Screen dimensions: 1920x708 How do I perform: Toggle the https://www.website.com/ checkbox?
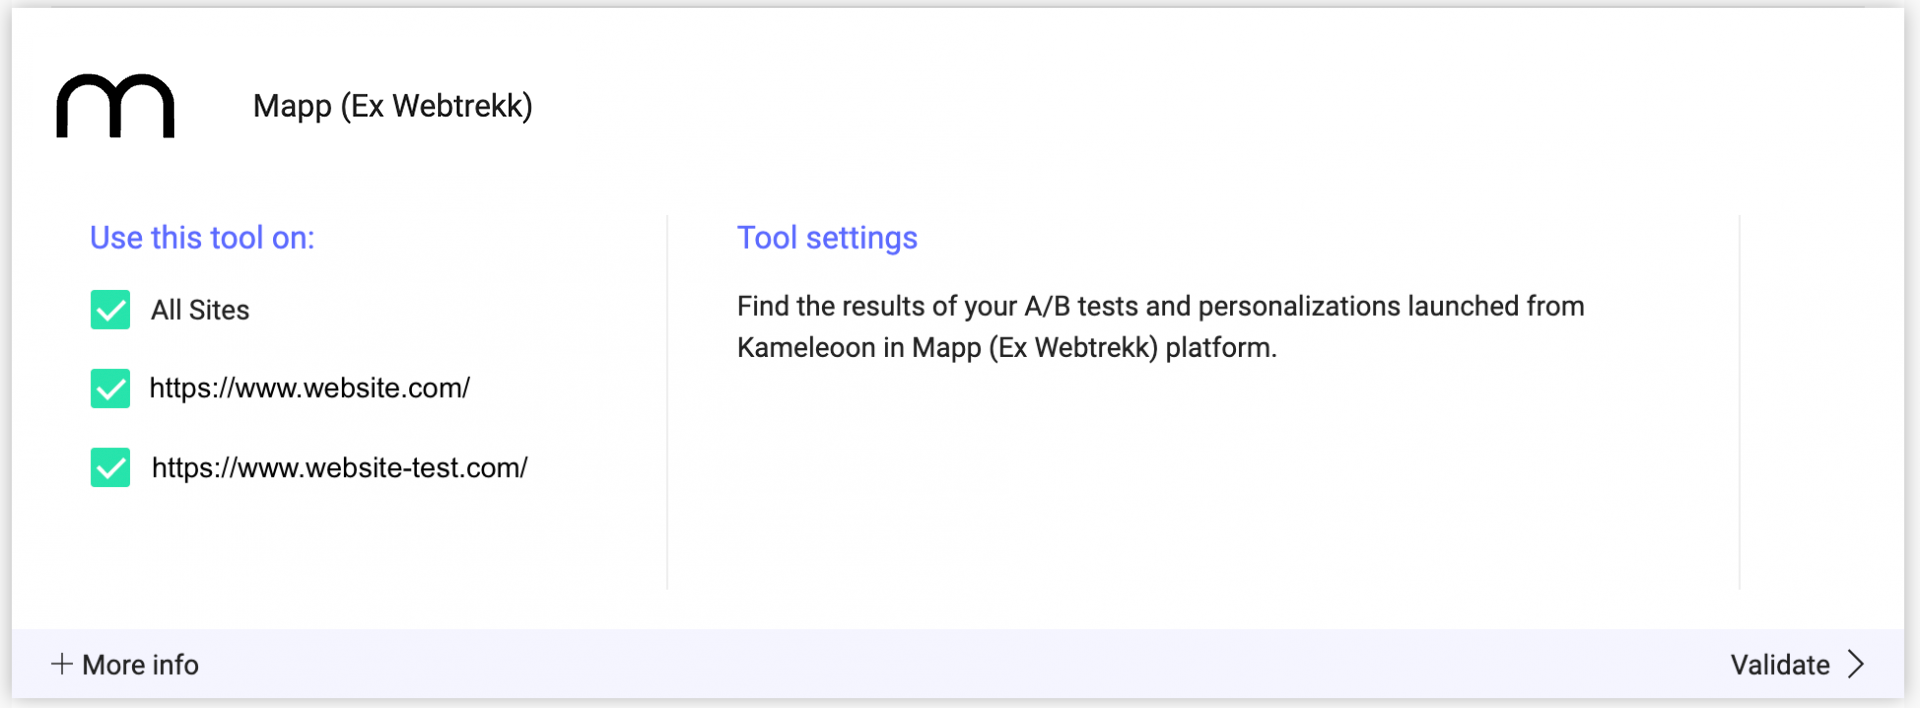tap(110, 388)
